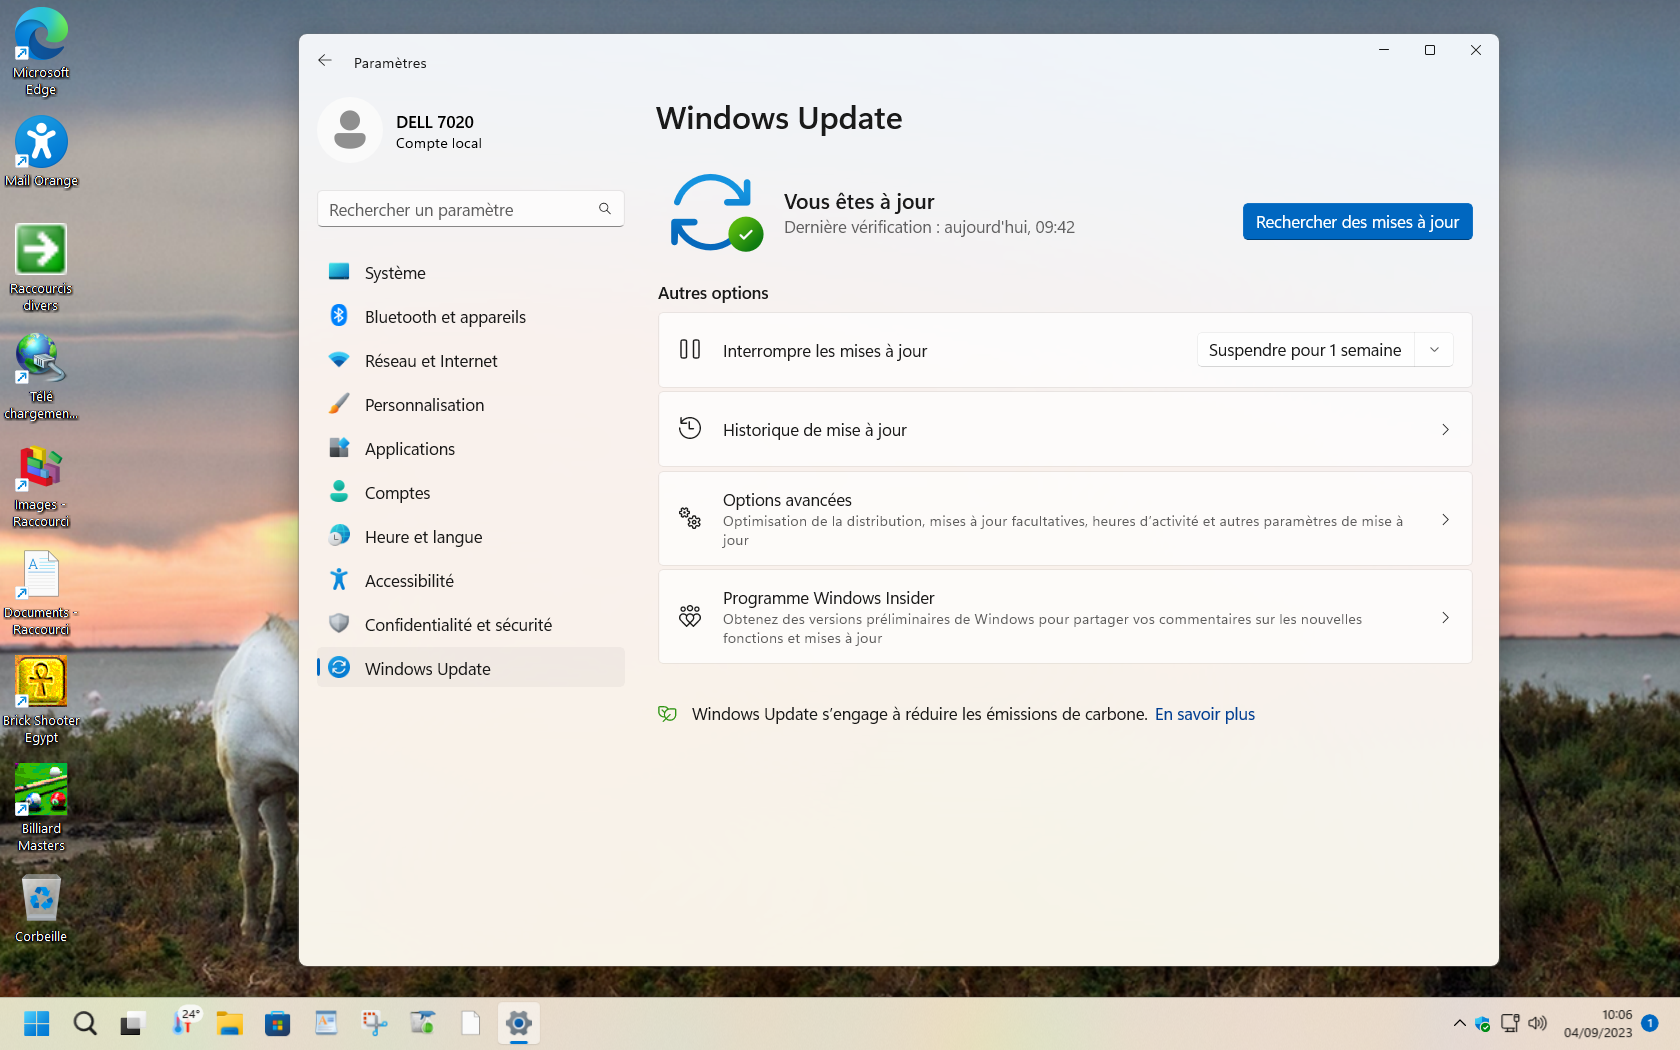Click the Windows Update sync status icon
Screen dimensions: 1680x1050
click(x=716, y=212)
